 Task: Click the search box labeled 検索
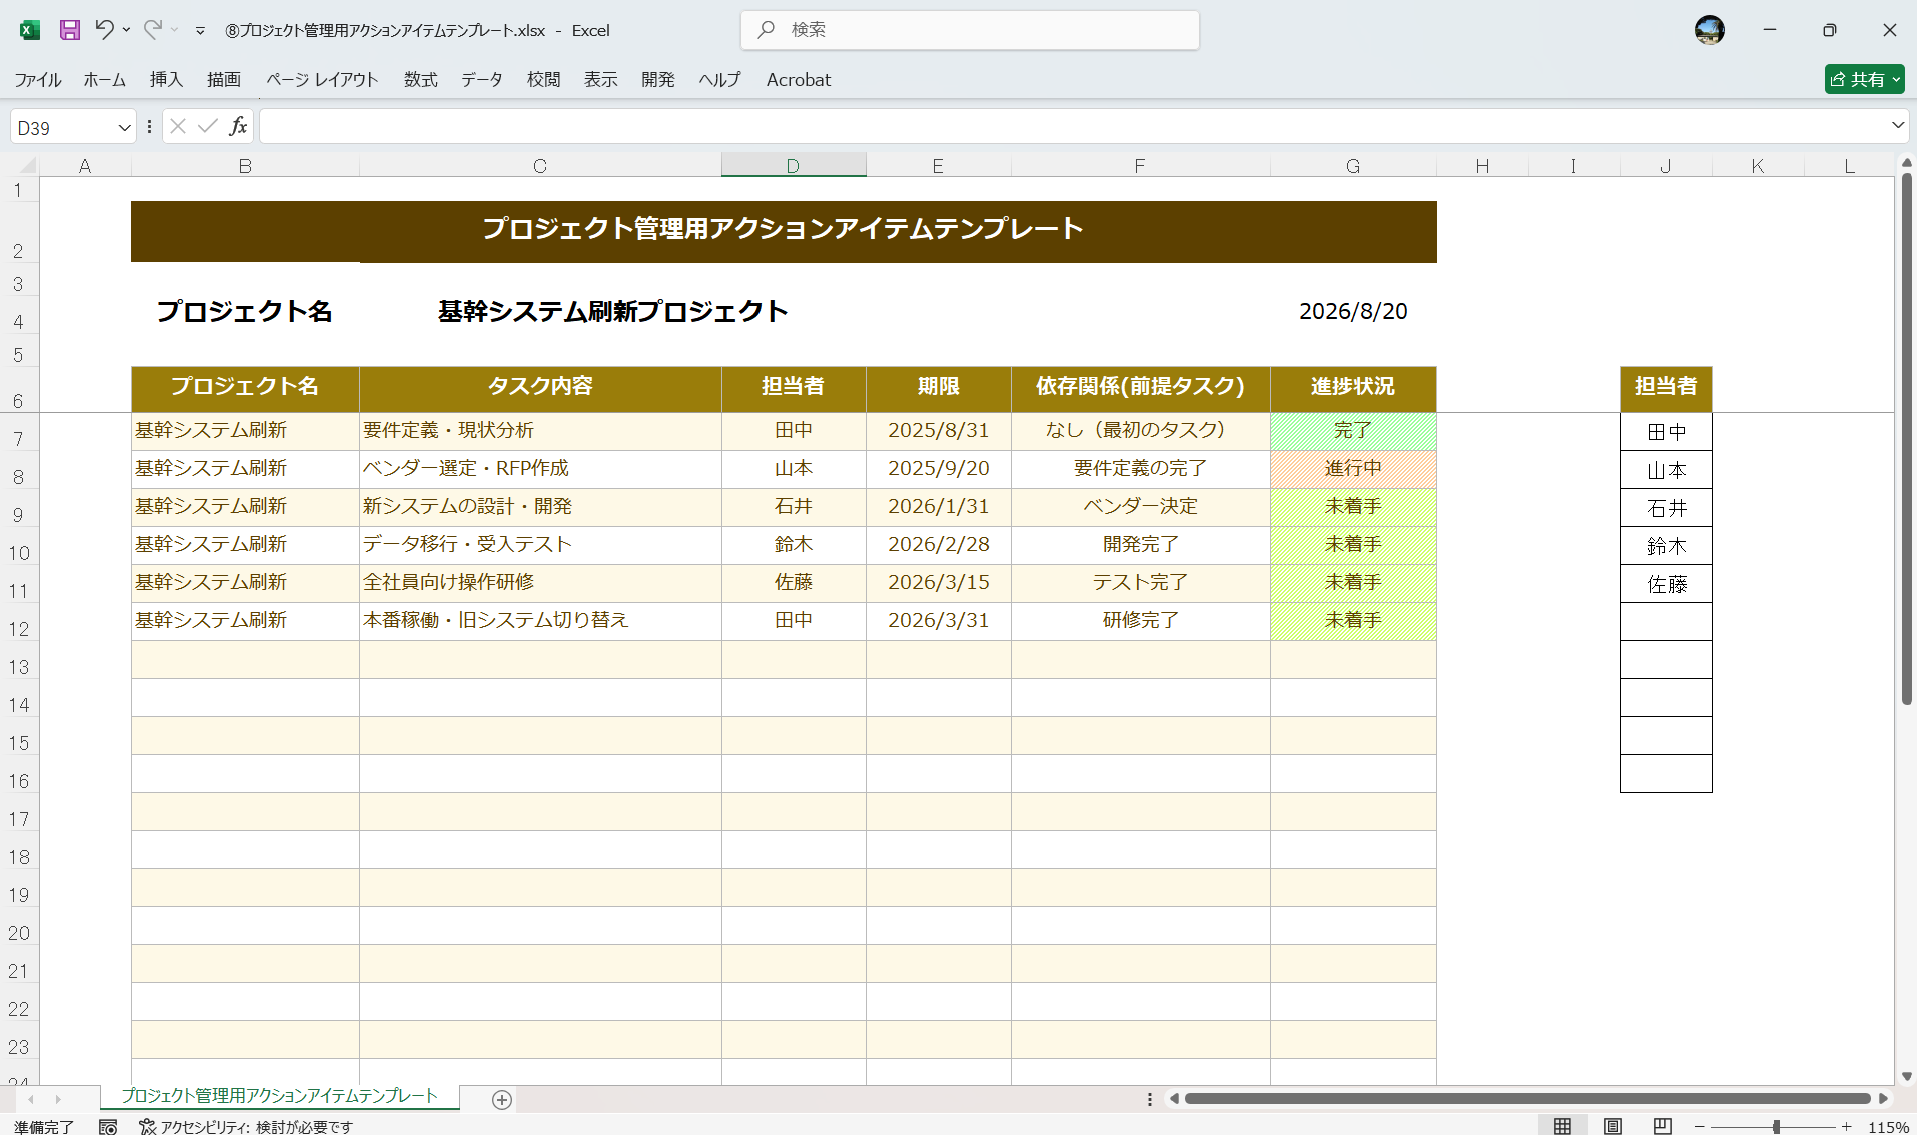point(970,30)
